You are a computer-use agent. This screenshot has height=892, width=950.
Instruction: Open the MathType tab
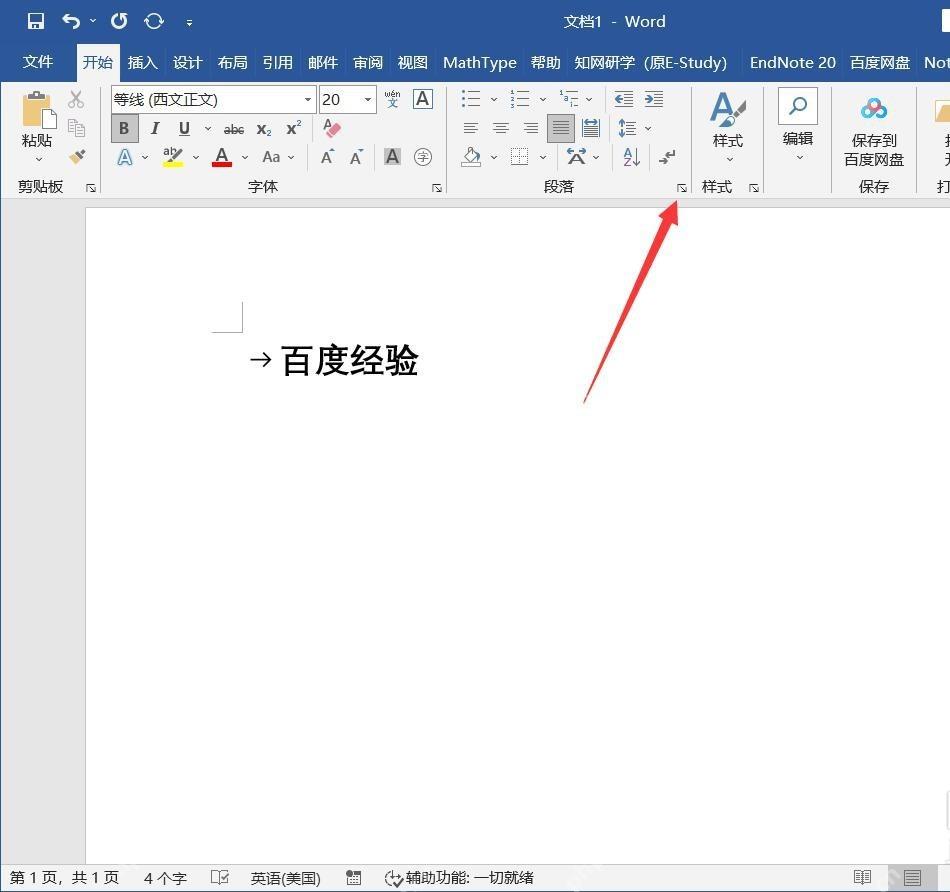(480, 62)
